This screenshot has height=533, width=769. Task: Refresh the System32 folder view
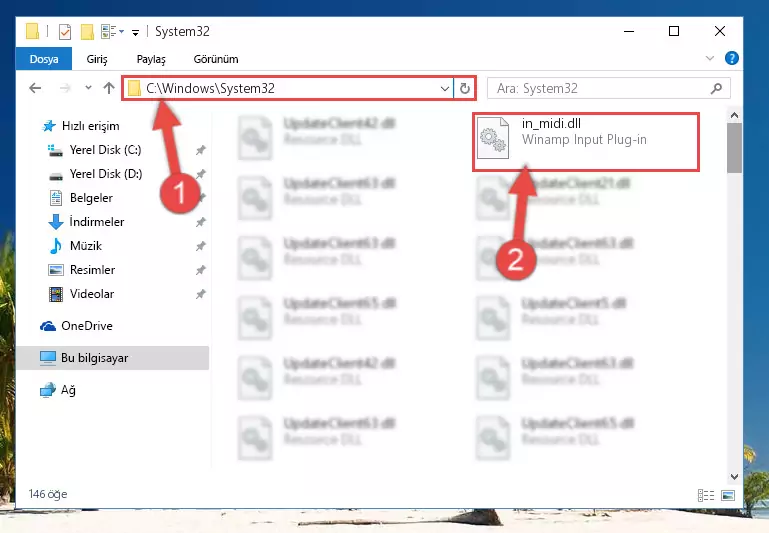click(464, 88)
